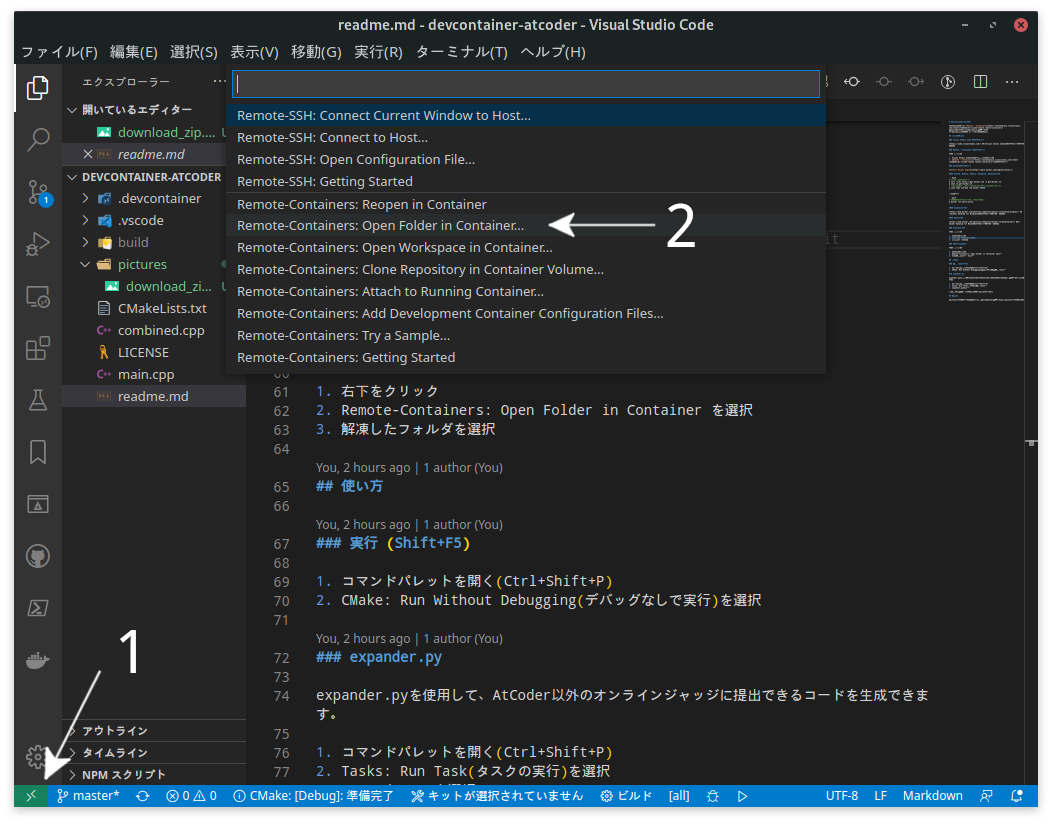The width and height of the screenshot is (1052, 824).
Task: Select Remote-SSH: Open Configuration File
Action: (x=526, y=160)
